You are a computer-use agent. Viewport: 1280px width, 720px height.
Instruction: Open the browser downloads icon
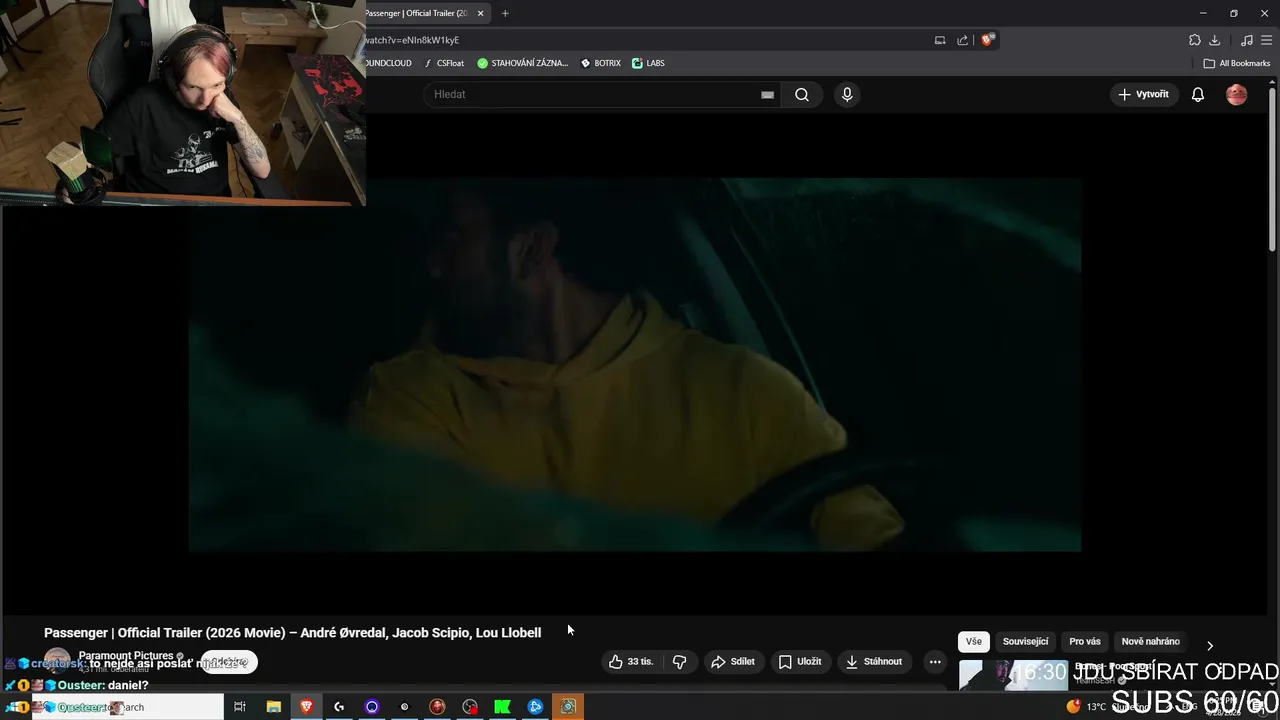point(1214,40)
